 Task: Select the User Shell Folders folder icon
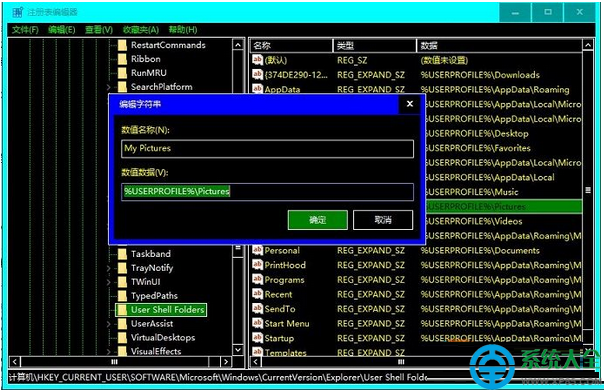[x=122, y=310]
